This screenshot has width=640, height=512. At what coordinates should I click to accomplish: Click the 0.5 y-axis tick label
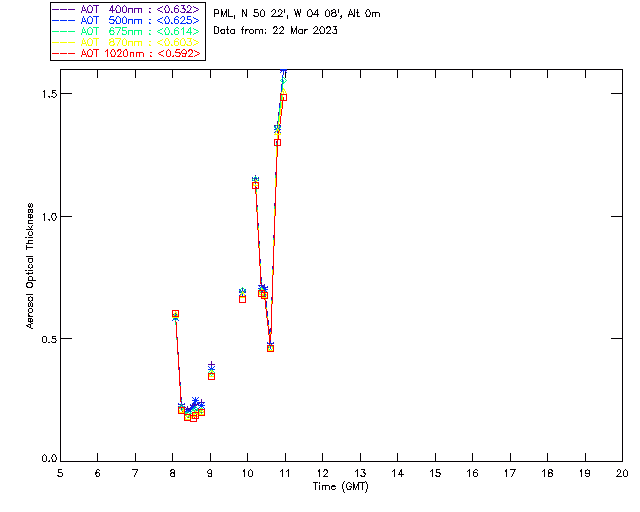[49, 339]
